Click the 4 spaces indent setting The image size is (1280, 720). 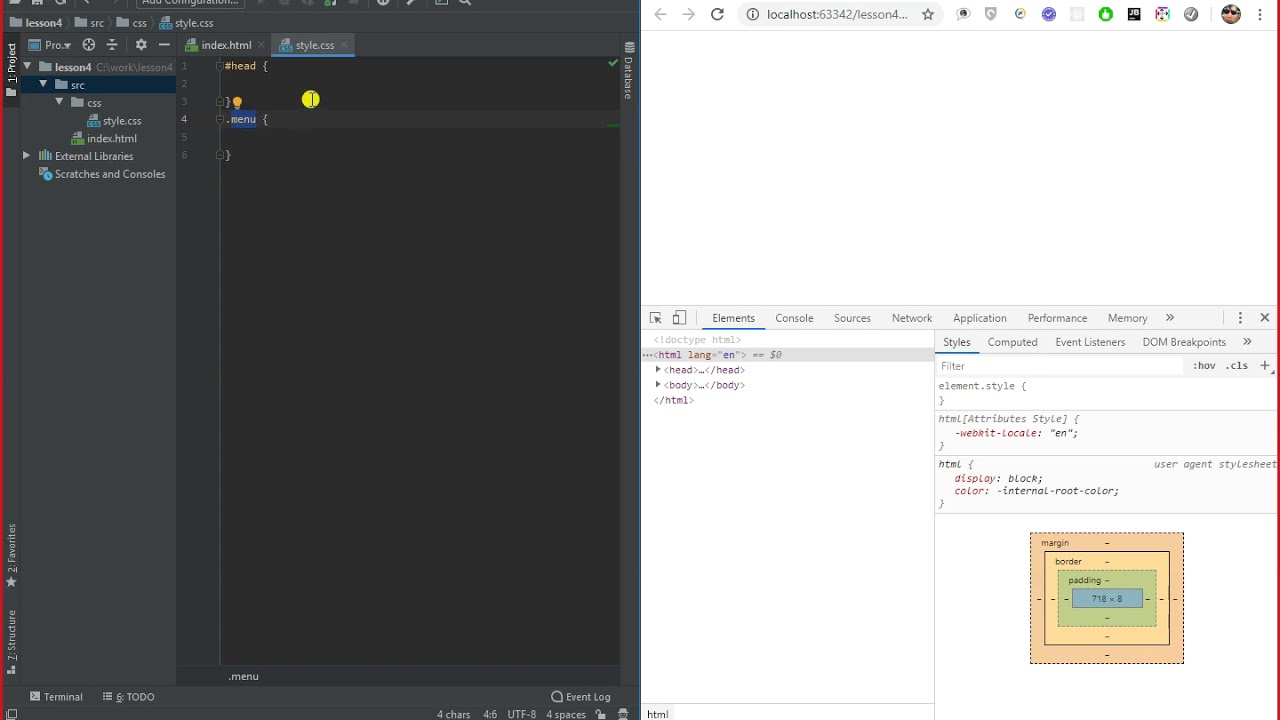[566, 714]
